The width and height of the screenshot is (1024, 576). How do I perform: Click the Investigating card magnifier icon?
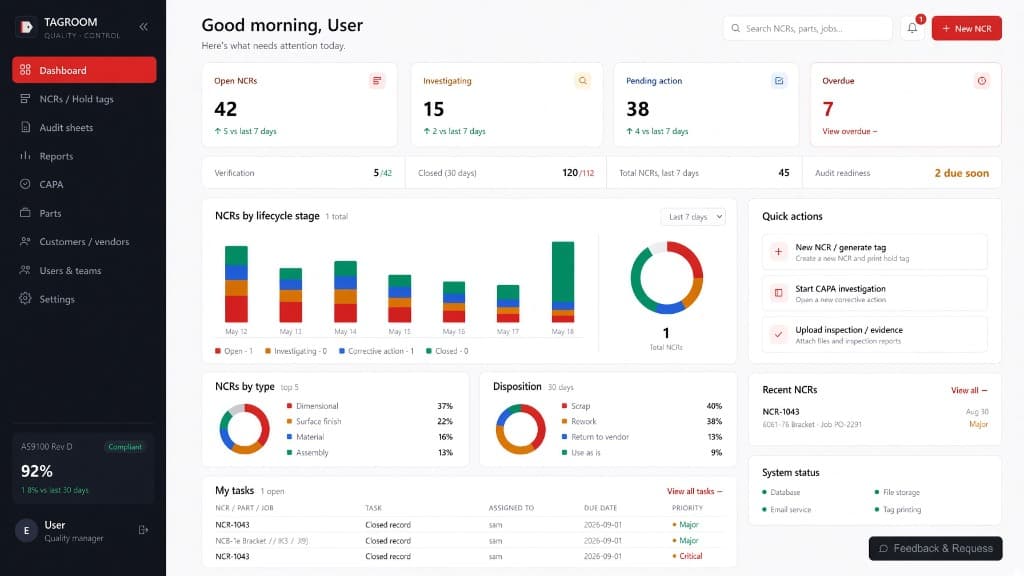click(x=583, y=81)
